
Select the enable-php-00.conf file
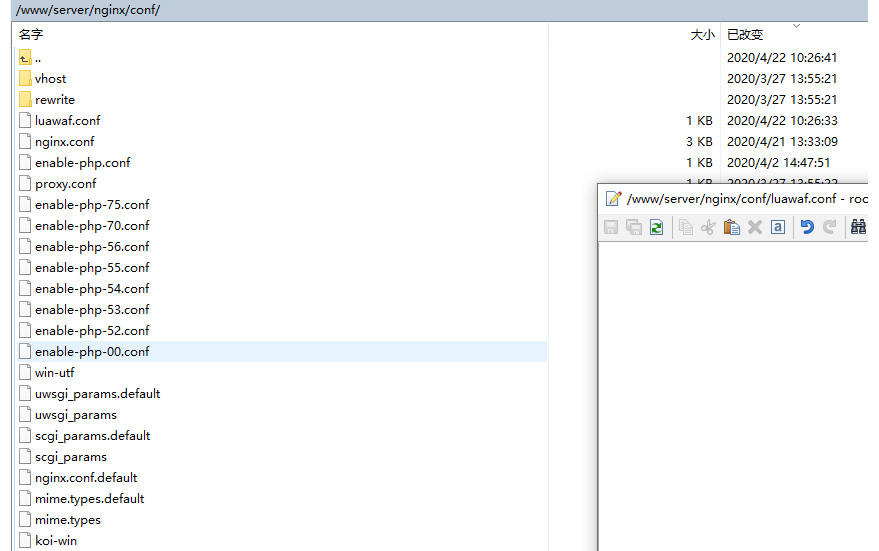tap(92, 351)
